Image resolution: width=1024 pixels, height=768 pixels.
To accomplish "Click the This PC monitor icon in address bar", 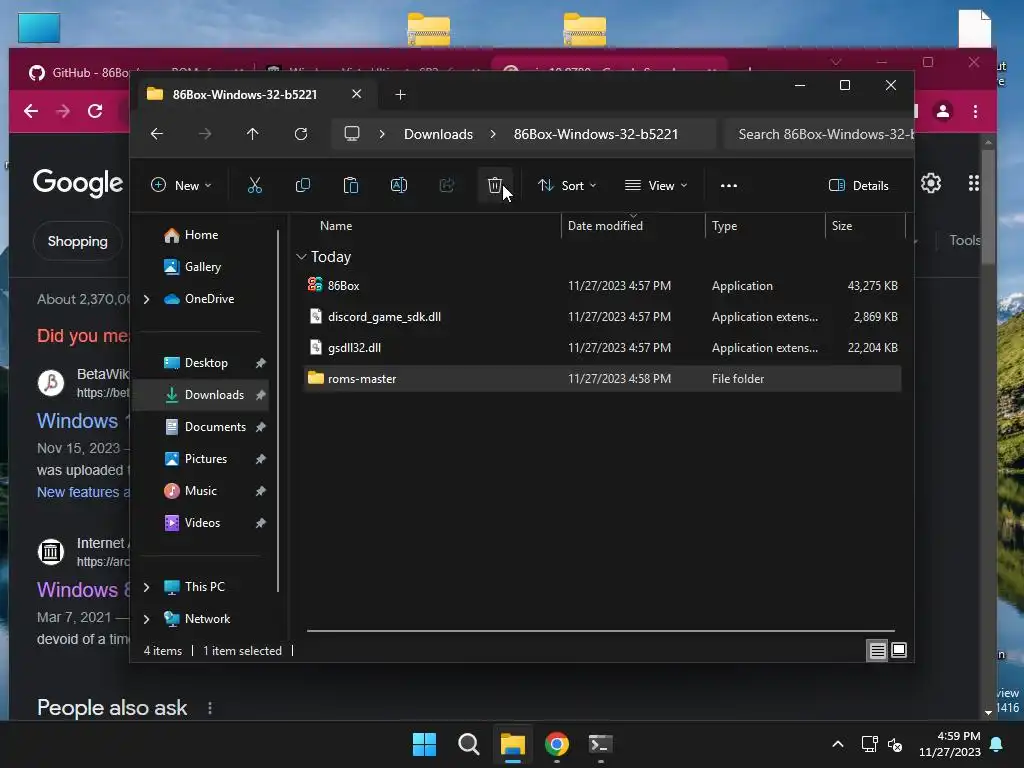I will tap(352, 134).
